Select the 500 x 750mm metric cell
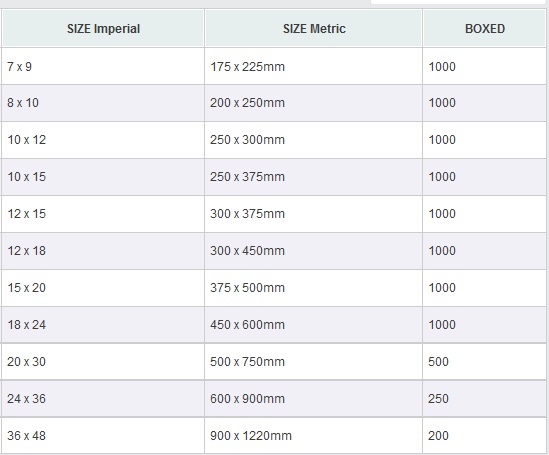Viewport: 549px width, 455px height. coord(313,362)
